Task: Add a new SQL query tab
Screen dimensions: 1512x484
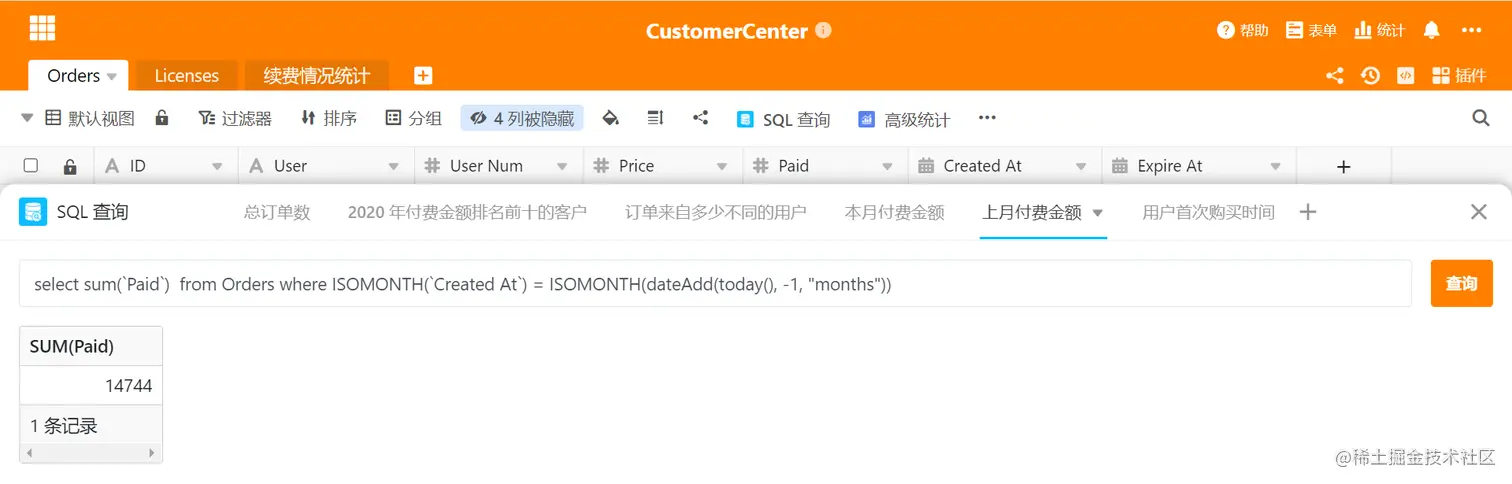Action: click(x=1307, y=212)
